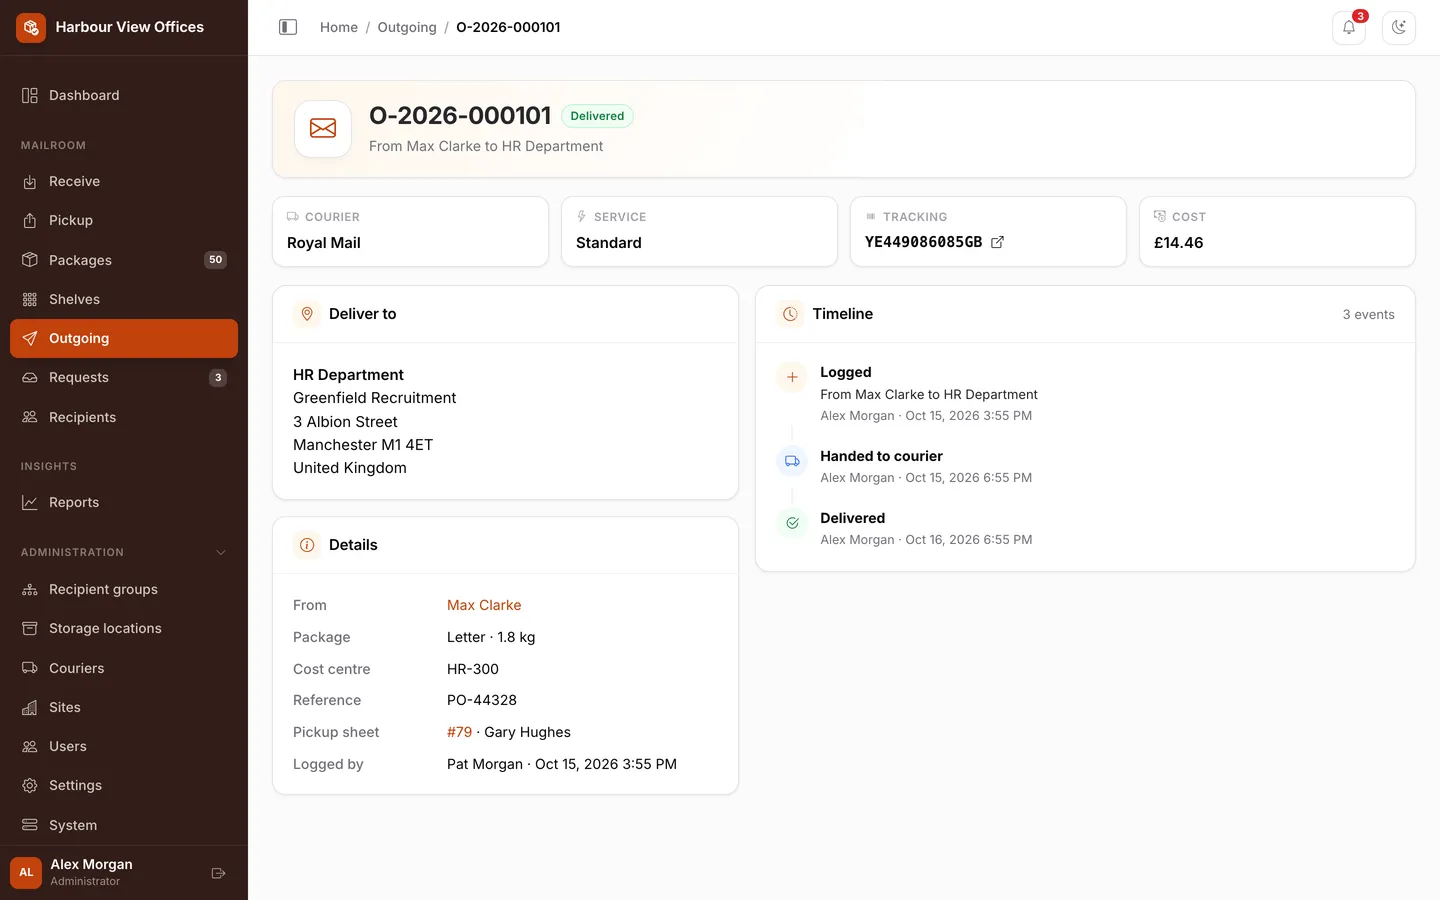Open the notifications bell
This screenshot has width=1440, height=900.
pos(1349,27)
